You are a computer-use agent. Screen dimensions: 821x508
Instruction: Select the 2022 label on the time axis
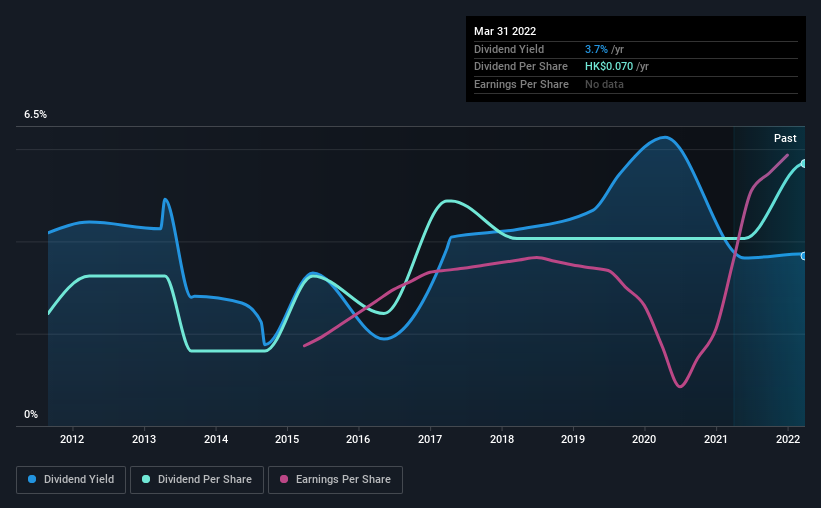coord(787,439)
